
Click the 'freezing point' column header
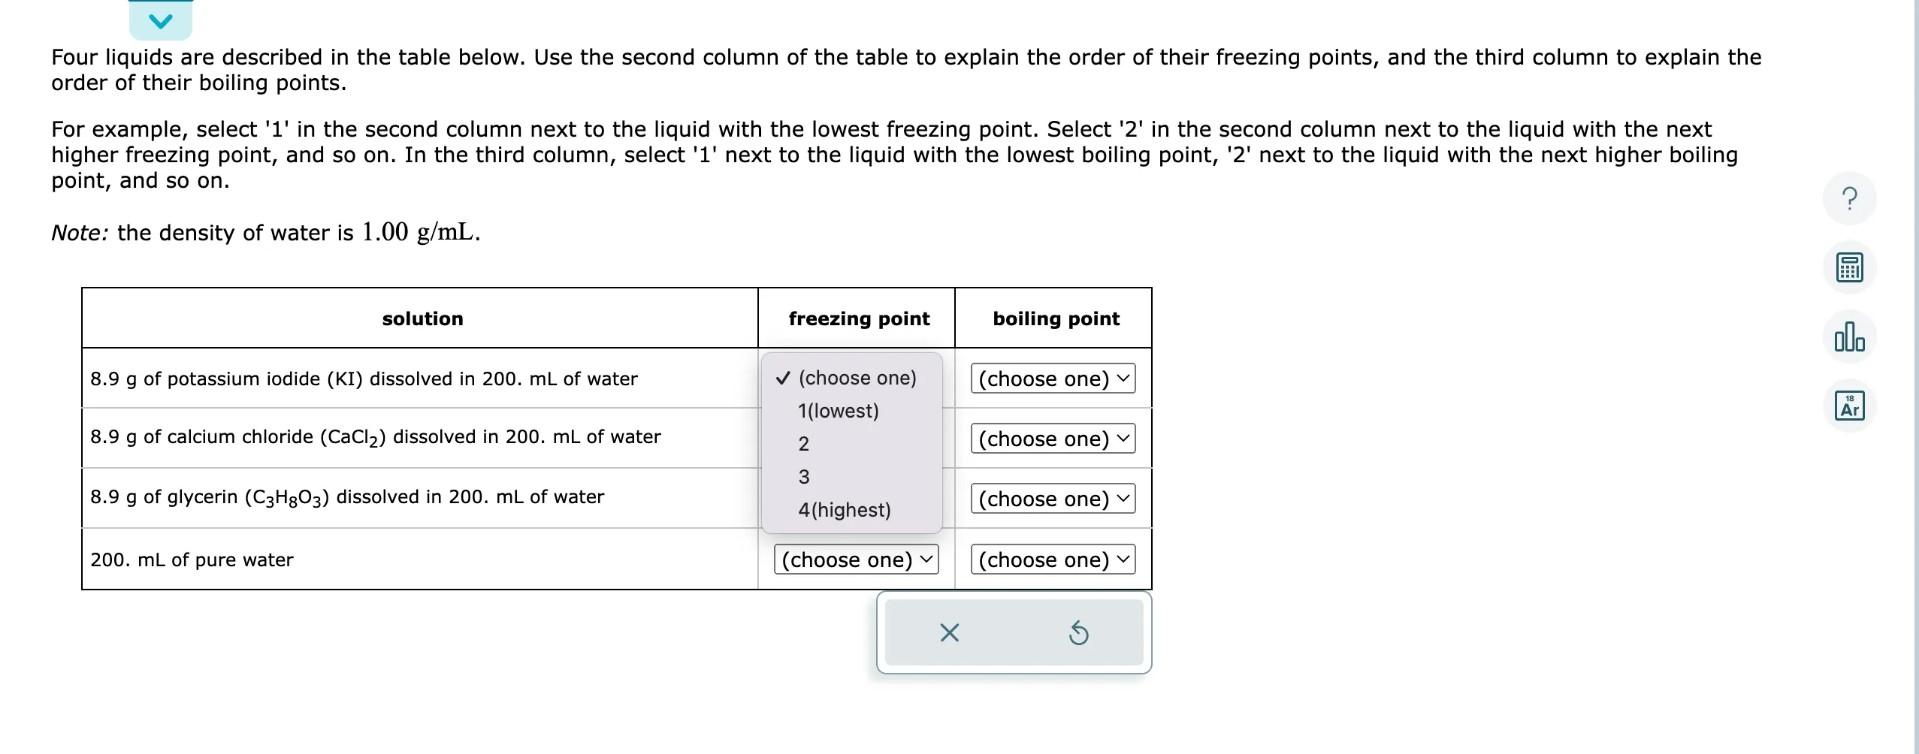tap(858, 318)
